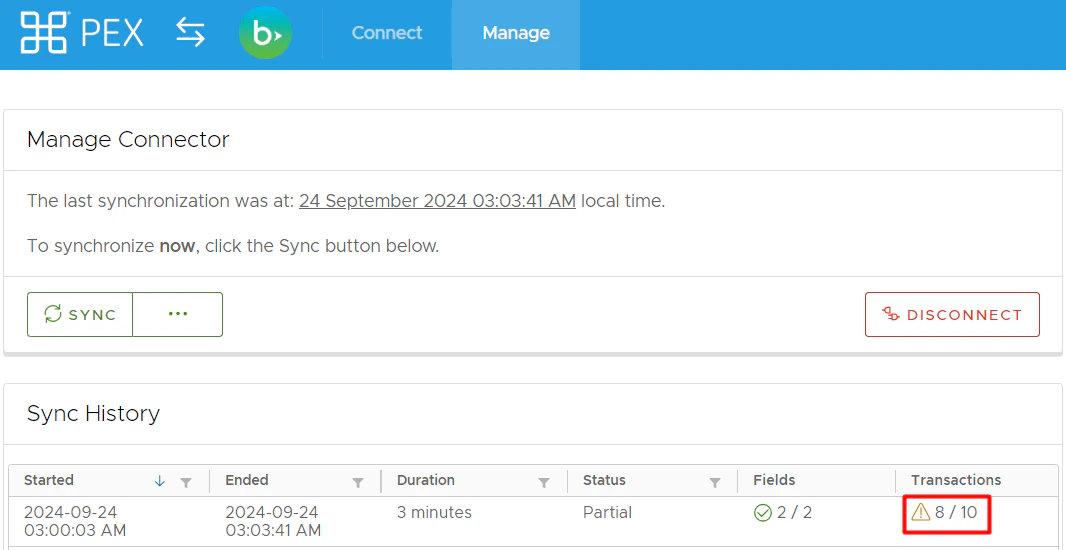The image size is (1066, 550).
Task: Open the Manage tab
Action: click(x=516, y=33)
